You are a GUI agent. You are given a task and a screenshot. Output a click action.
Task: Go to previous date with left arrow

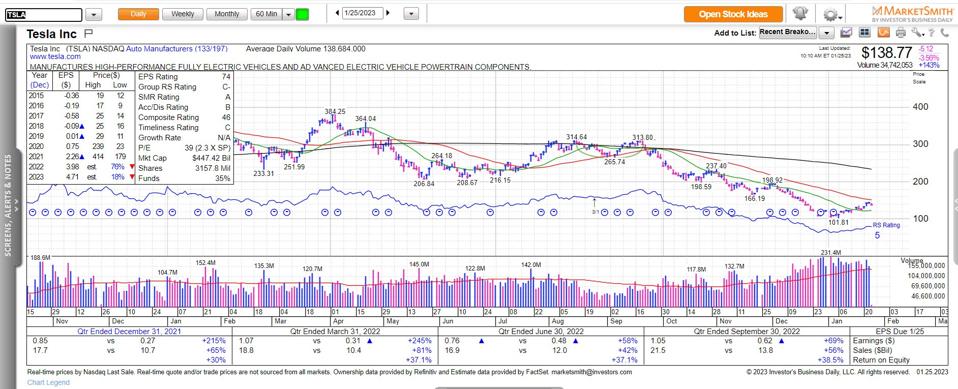click(x=336, y=13)
